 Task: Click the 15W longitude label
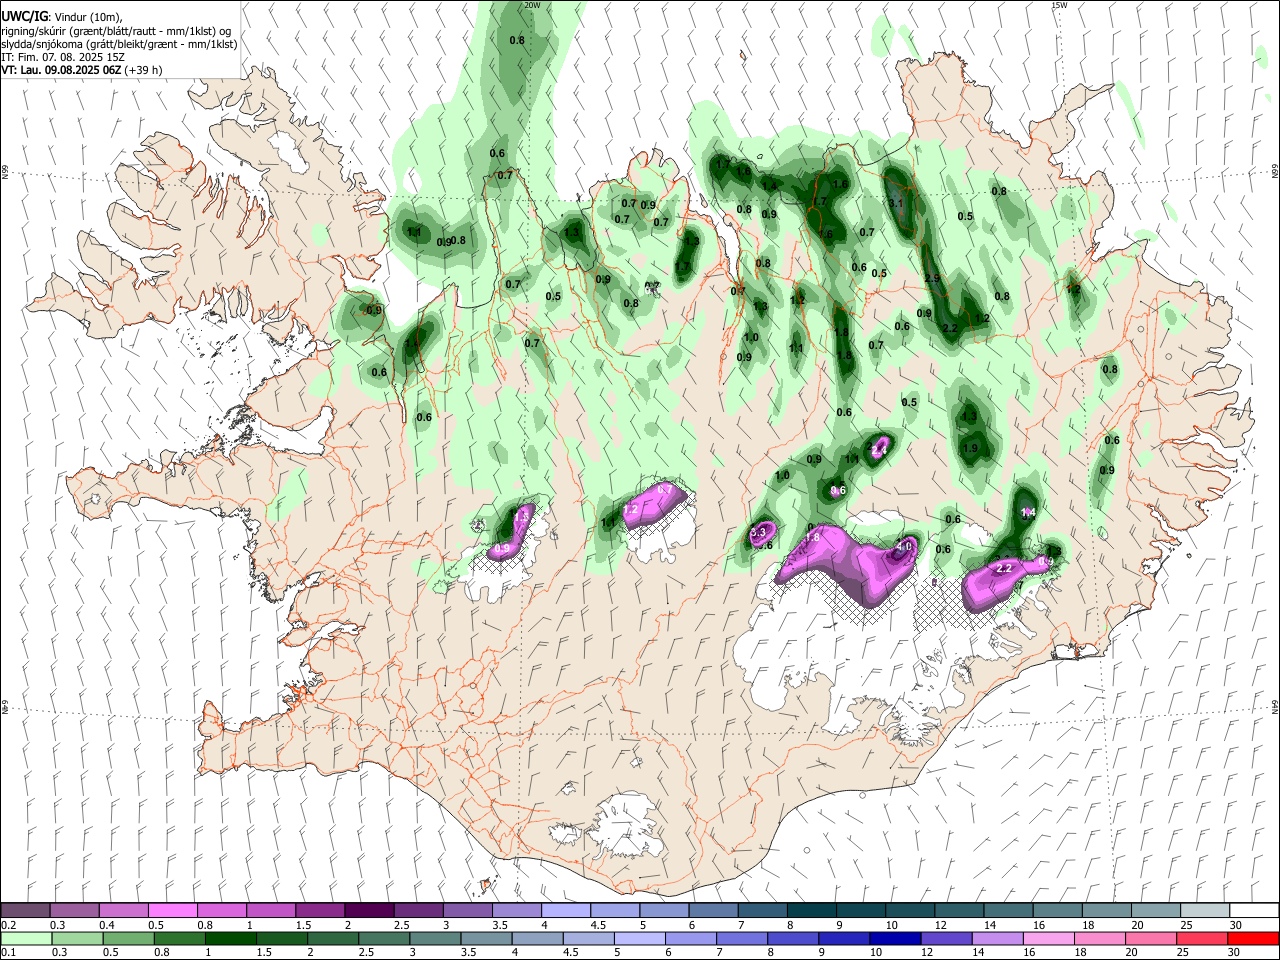click(x=1059, y=5)
